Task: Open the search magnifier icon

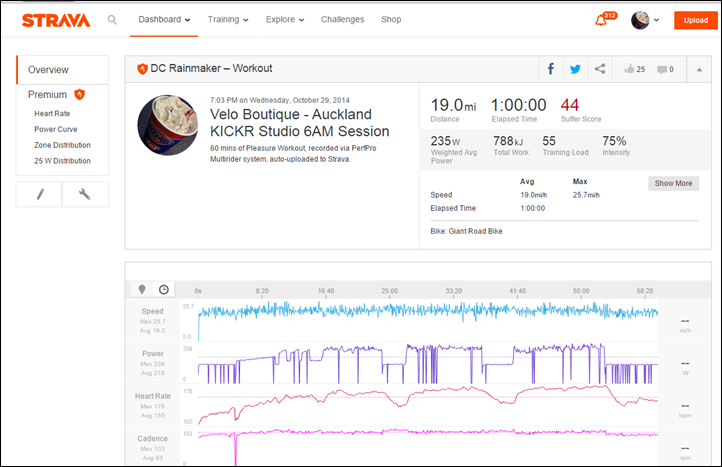Action: pyautogui.click(x=112, y=20)
